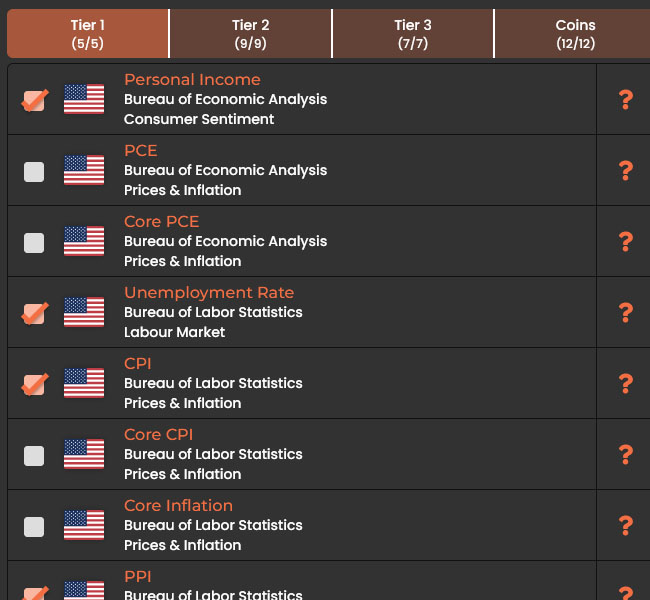Open Core CPI help question mark
Image resolution: width=650 pixels, height=600 pixels.
[x=626, y=454]
